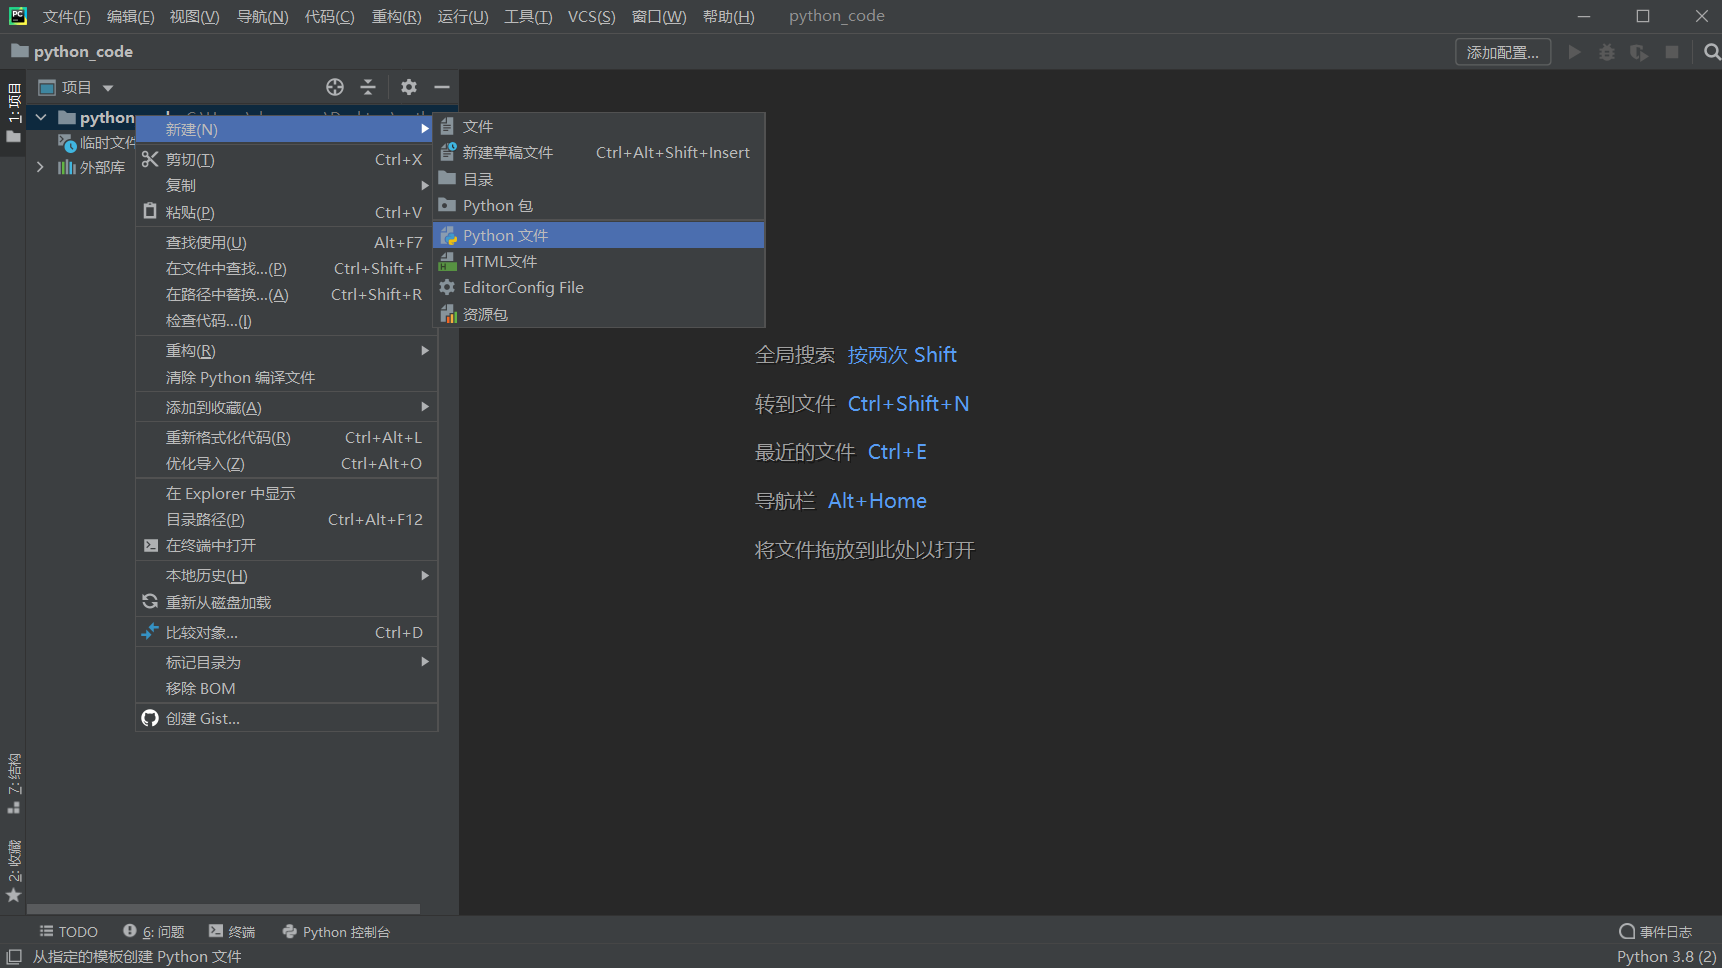Choose HTML文件 in the New submenu
The width and height of the screenshot is (1722, 968).
click(599, 261)
